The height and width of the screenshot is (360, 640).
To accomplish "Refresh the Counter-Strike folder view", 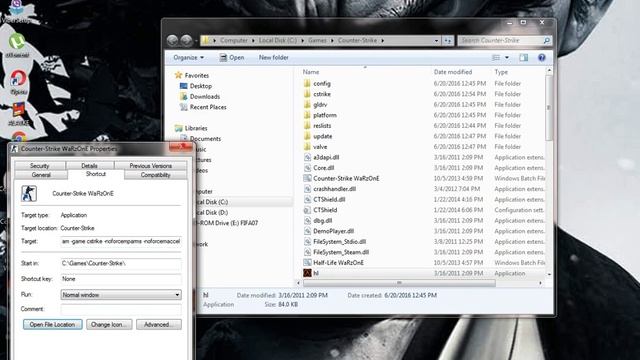I will (x=448, y=40).
